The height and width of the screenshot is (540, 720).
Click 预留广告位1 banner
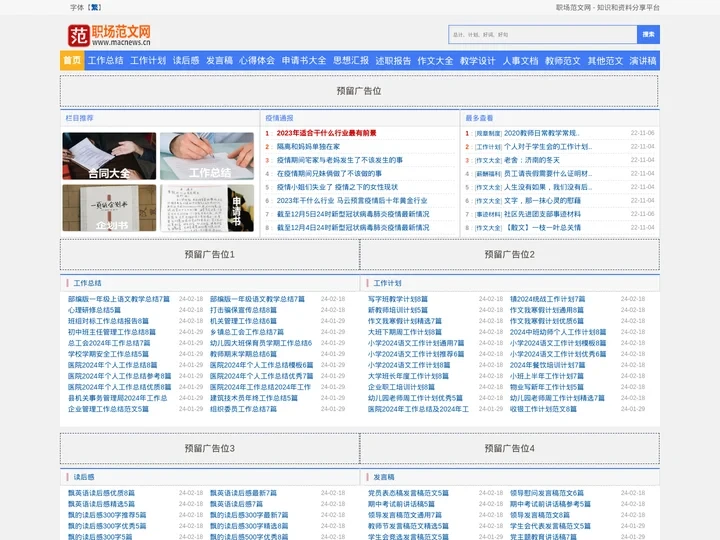pos(210,254)
